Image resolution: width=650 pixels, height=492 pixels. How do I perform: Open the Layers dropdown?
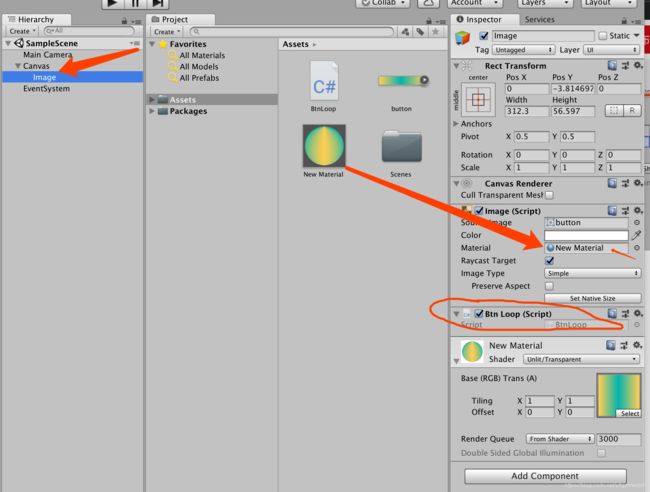[x=545, y=3]
